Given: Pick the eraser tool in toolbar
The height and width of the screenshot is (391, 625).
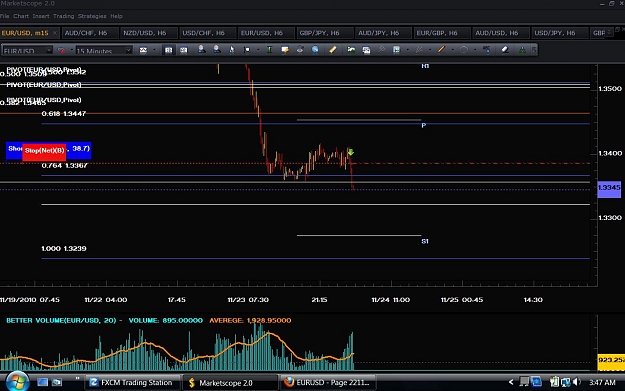Looking at the screenshot, I should [505, 50].
